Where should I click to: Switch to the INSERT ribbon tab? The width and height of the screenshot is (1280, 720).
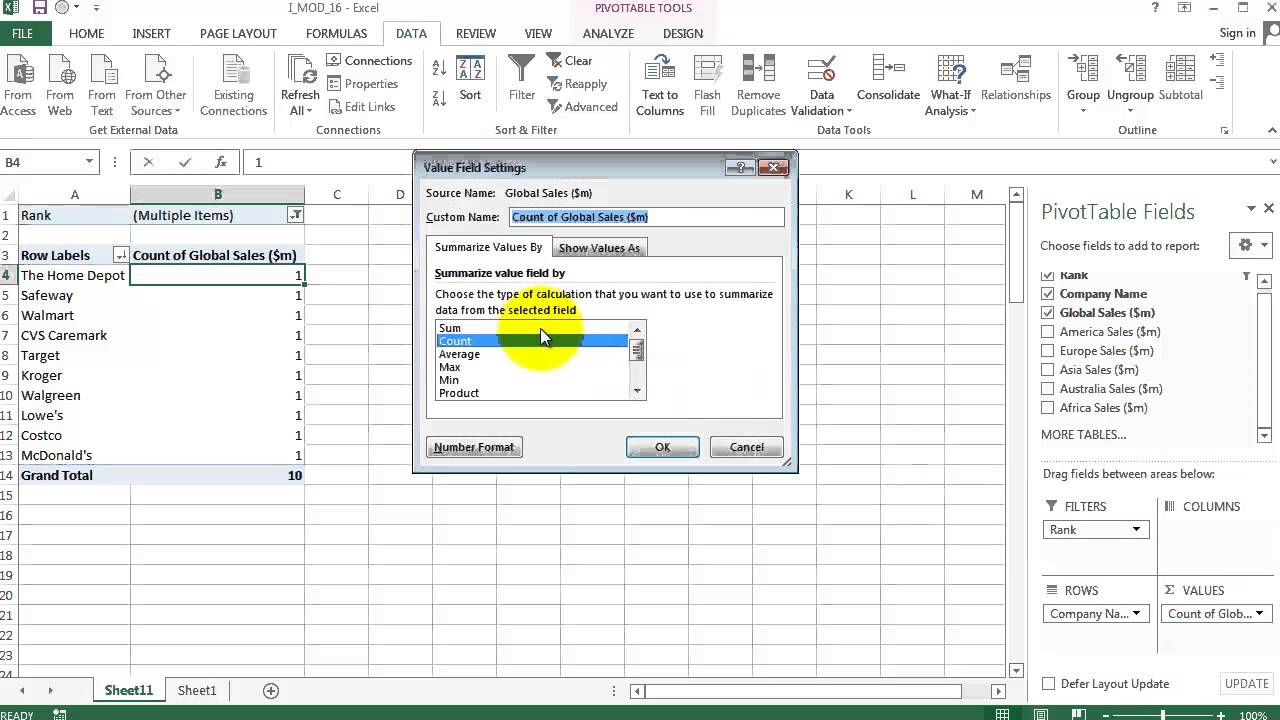click(x=151, y=33)
